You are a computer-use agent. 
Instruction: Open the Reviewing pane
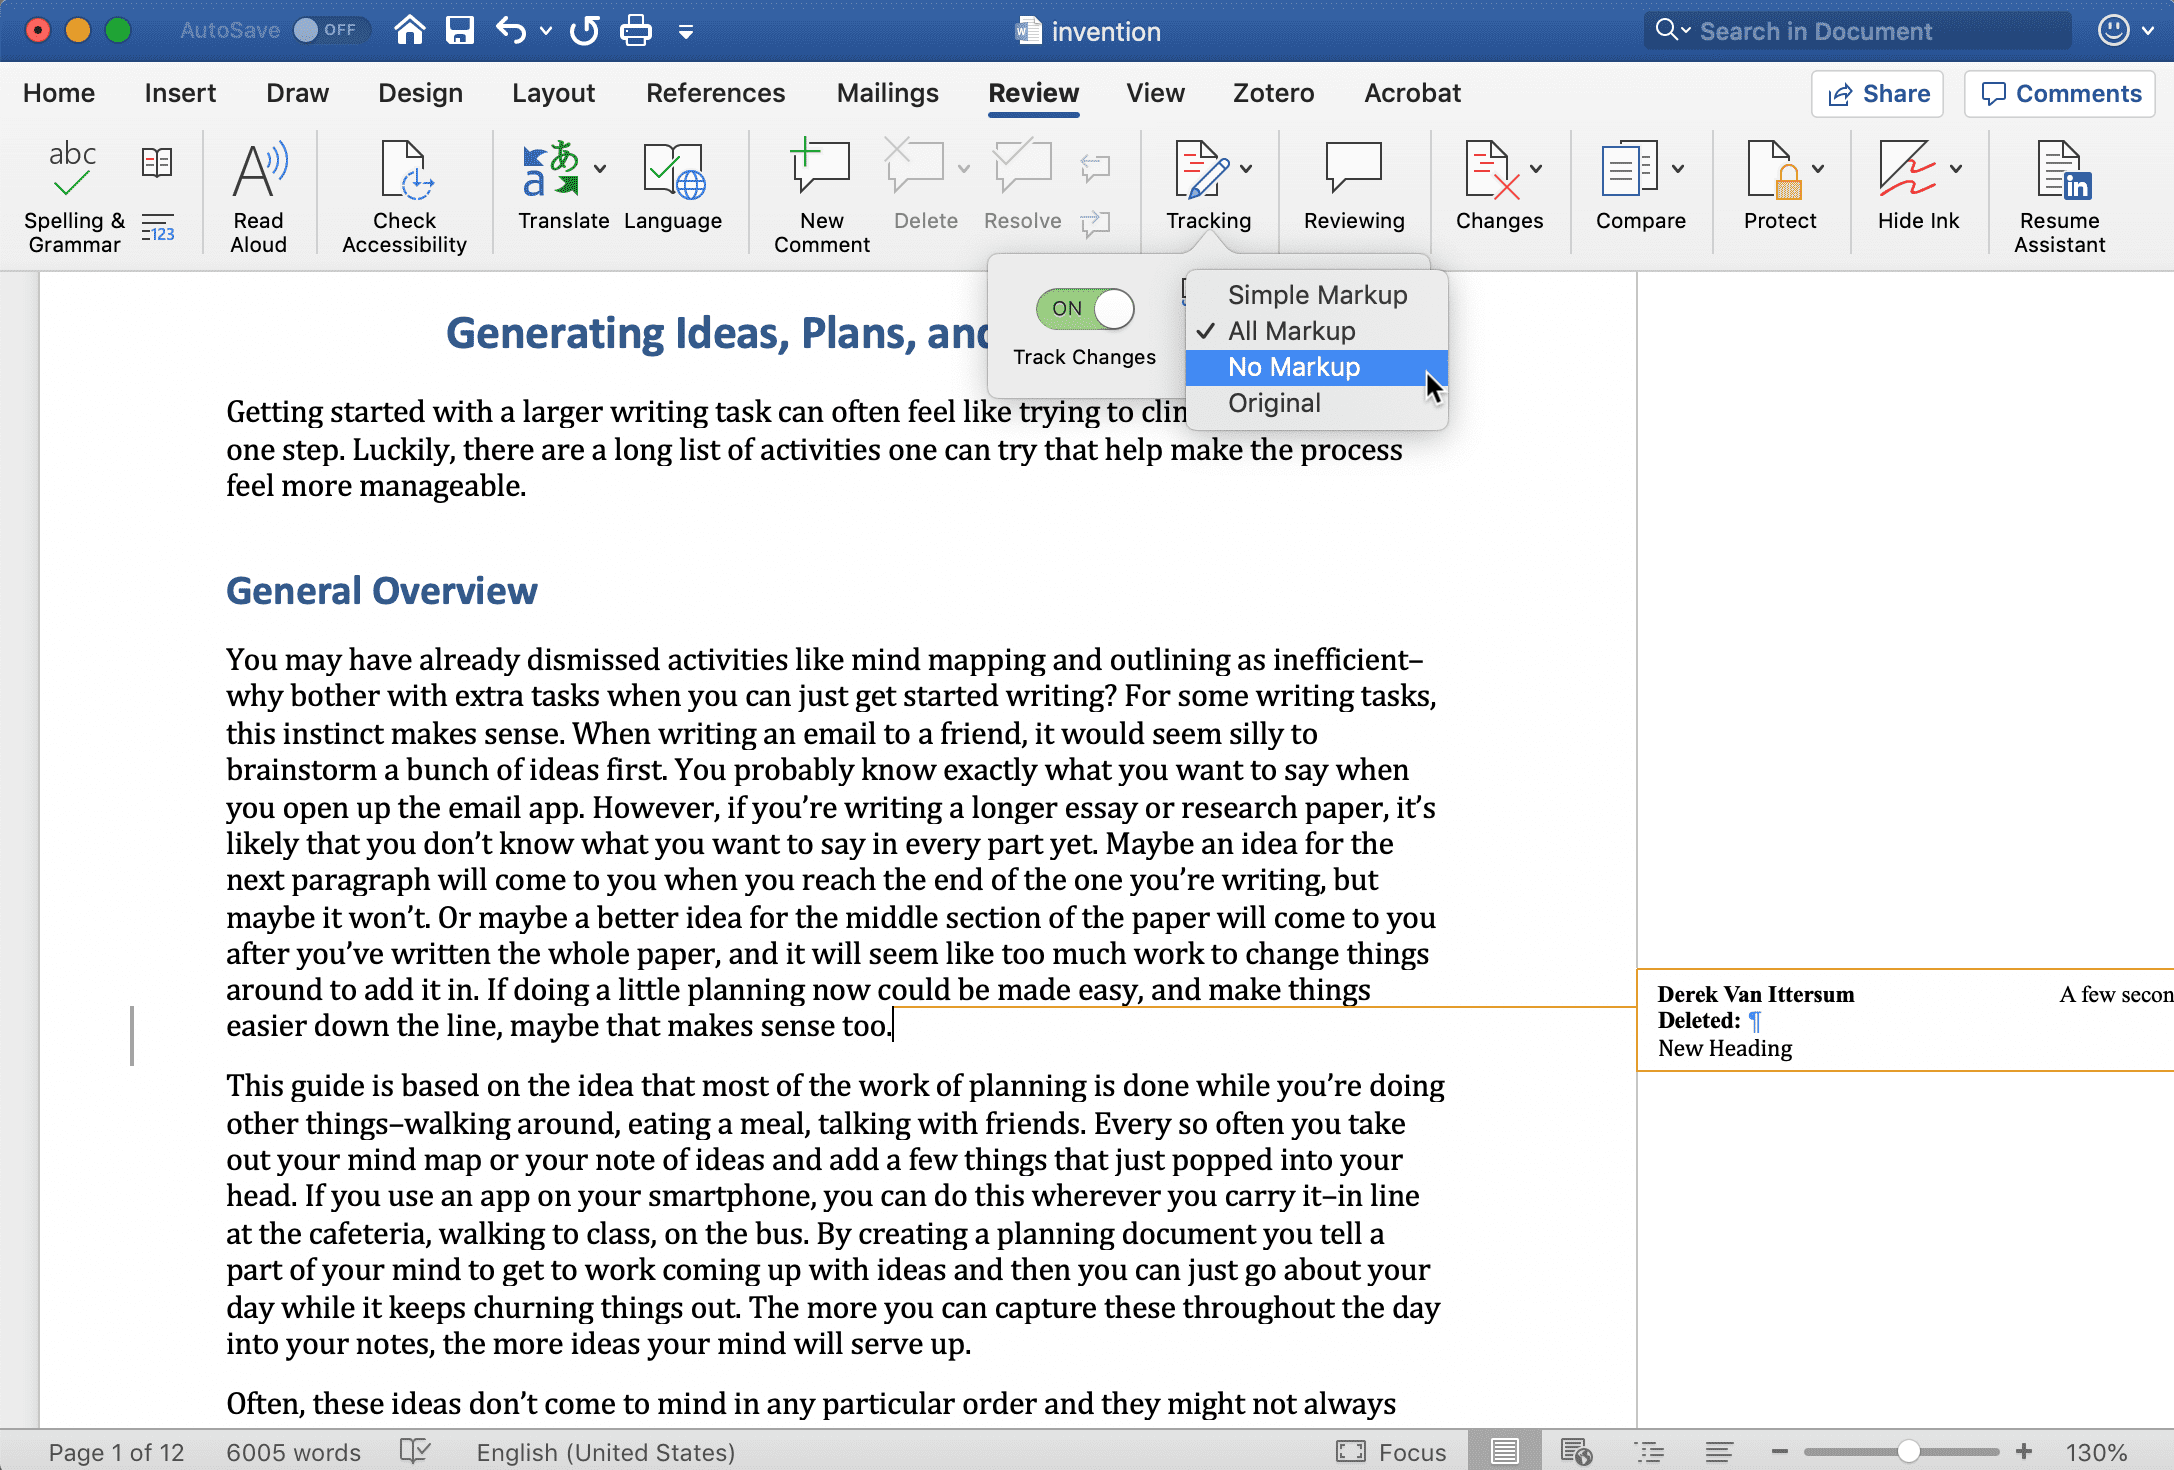1353,186
